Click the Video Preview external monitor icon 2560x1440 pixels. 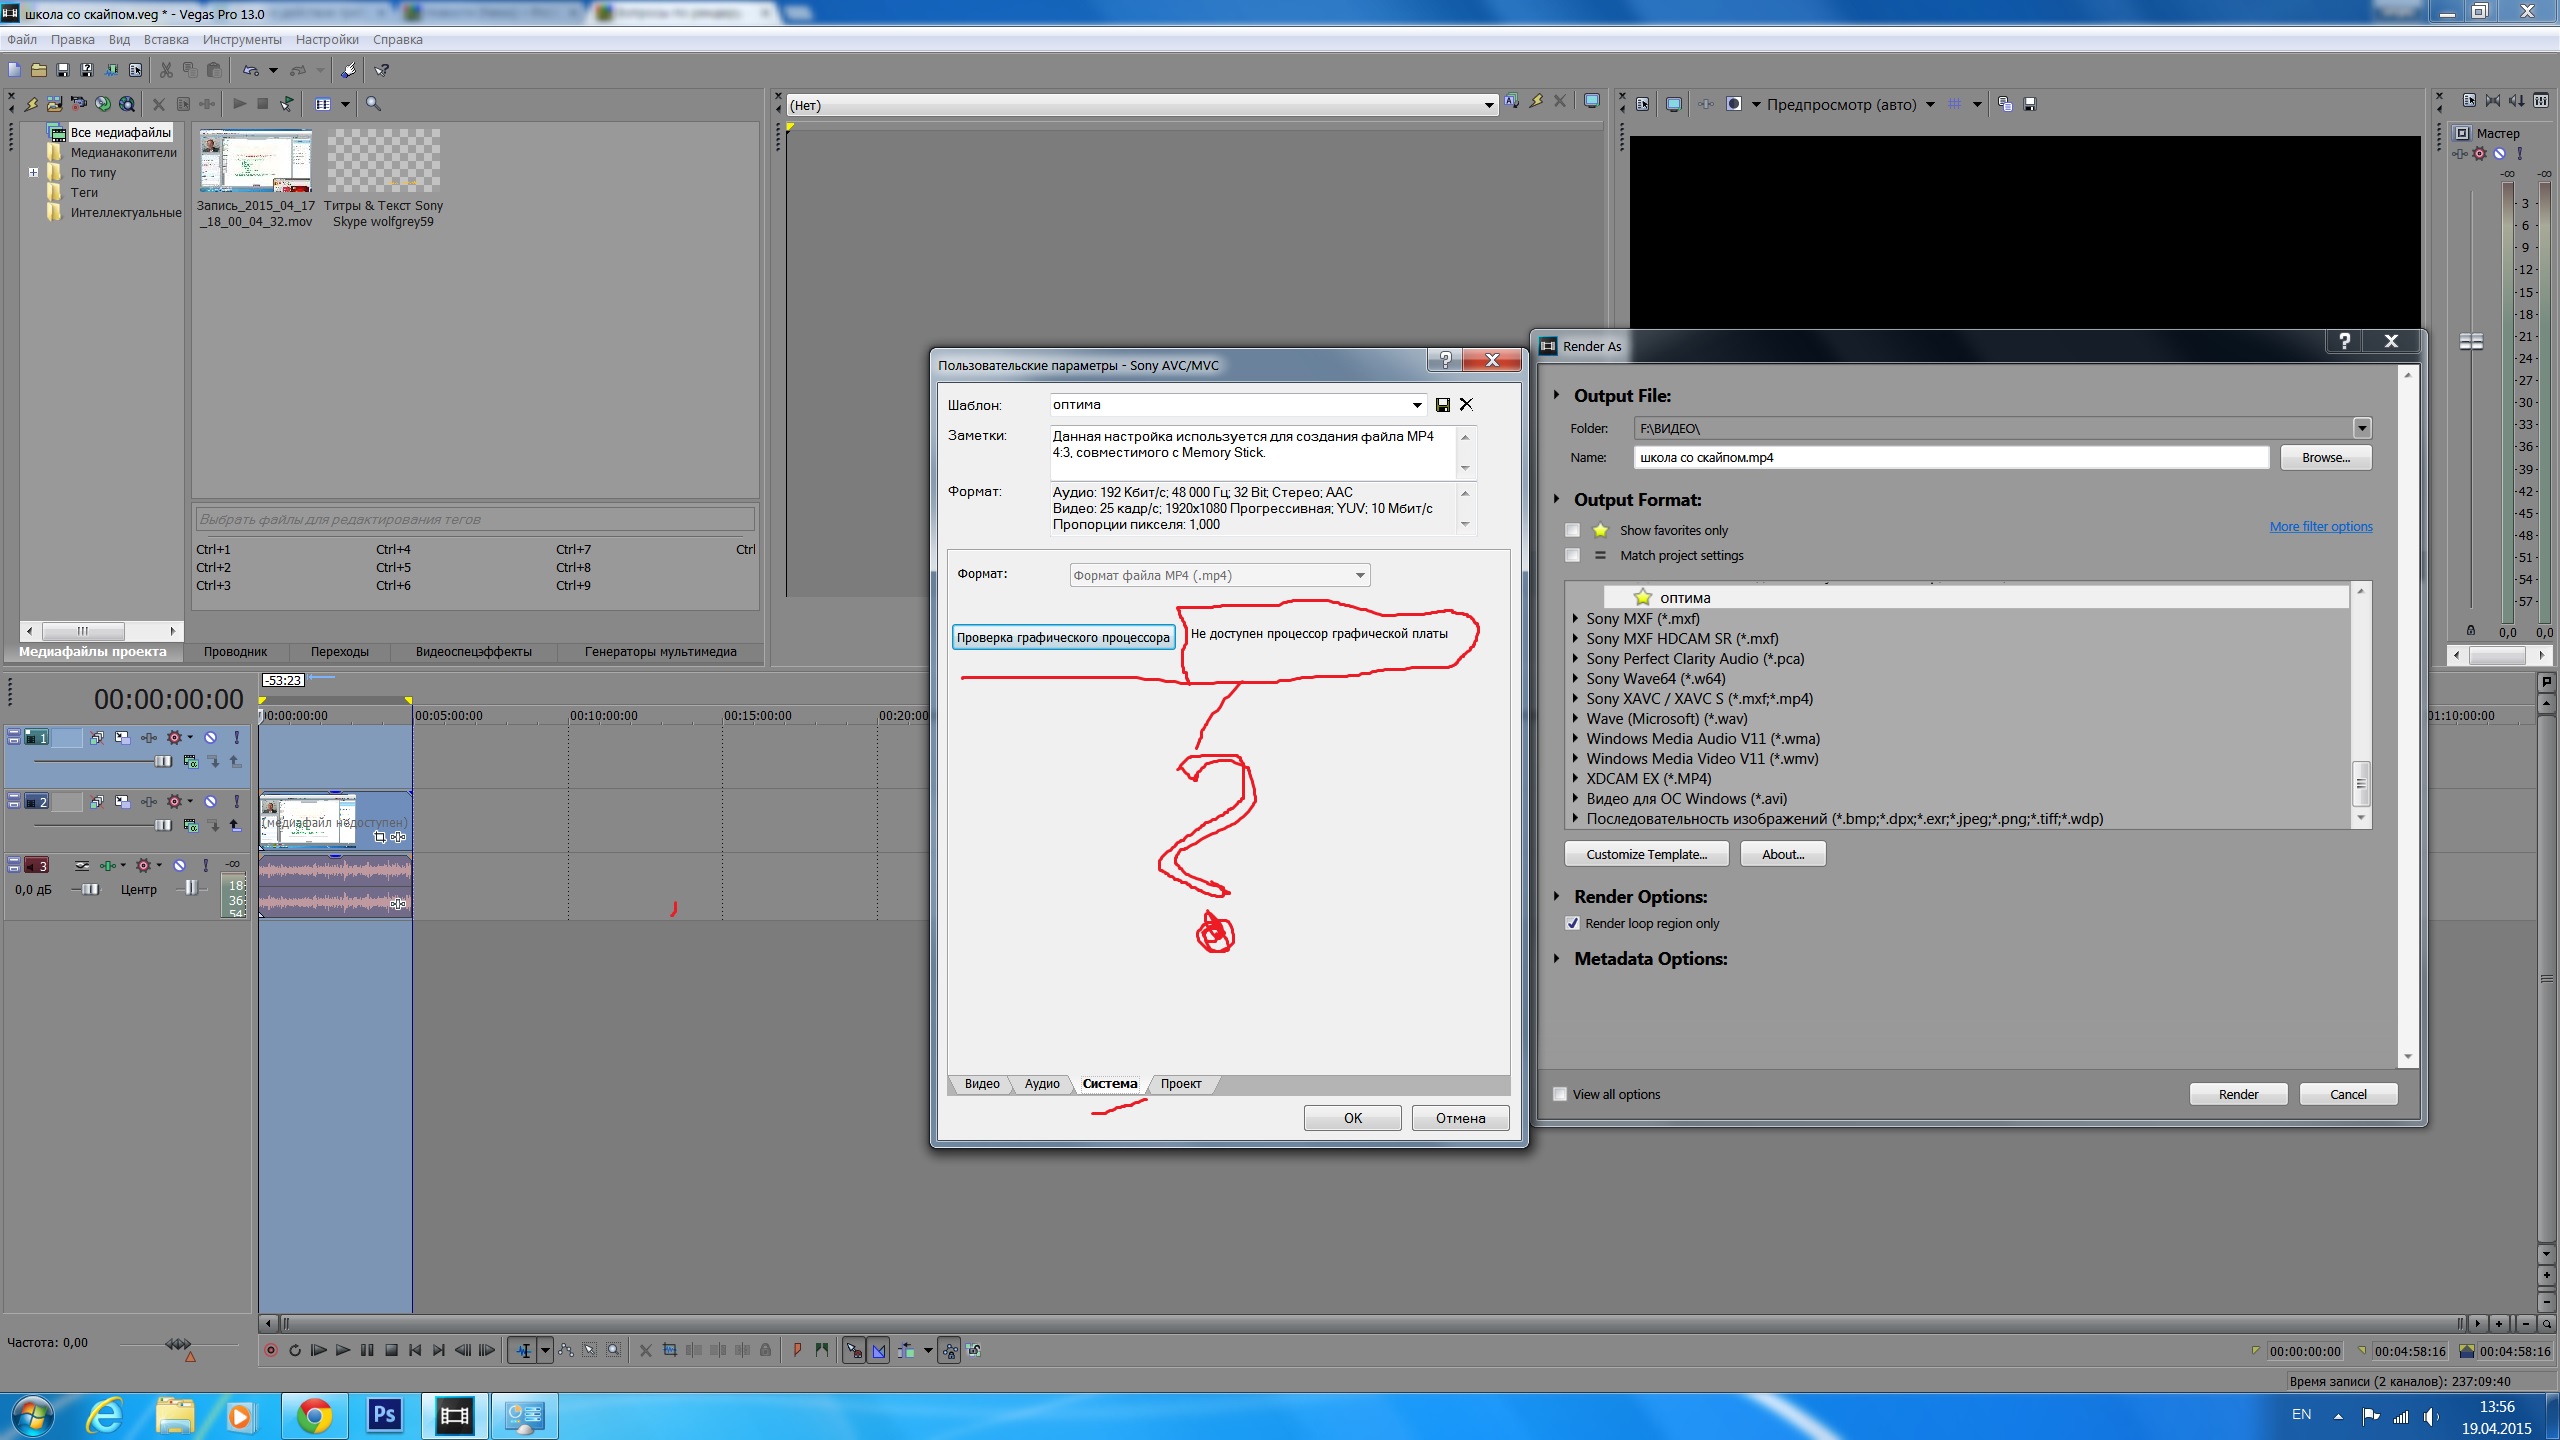click(1674, 104)
